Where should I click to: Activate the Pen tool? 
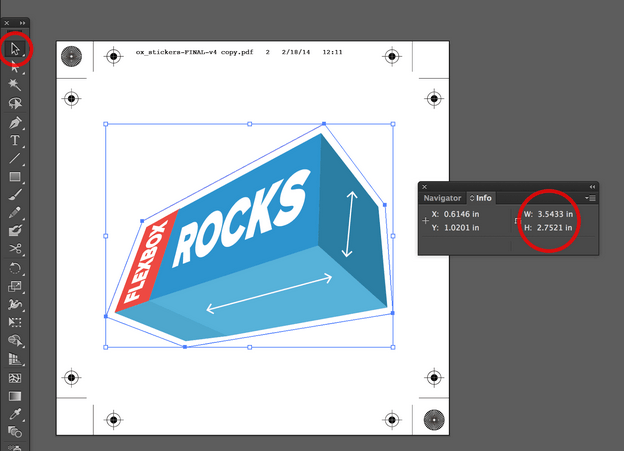click(15, 123)
